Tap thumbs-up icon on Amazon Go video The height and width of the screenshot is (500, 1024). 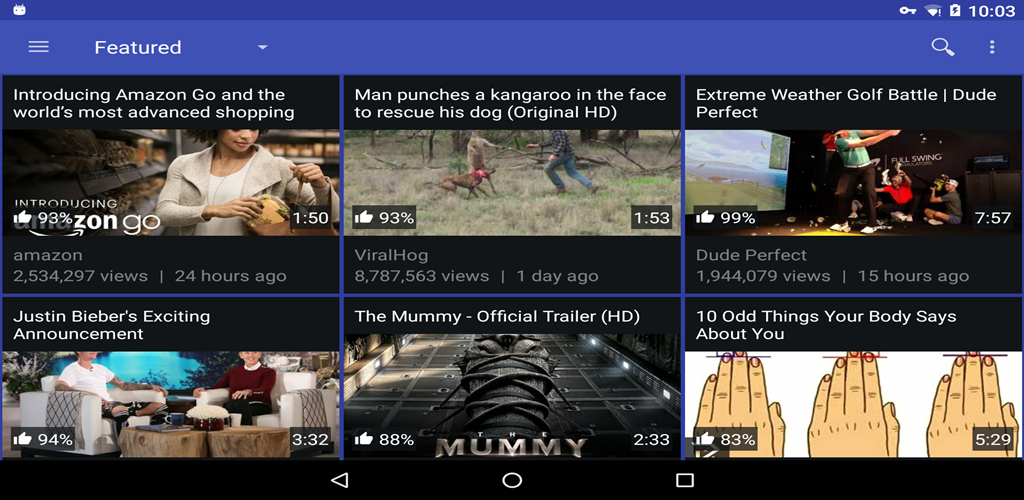(22, 217)
